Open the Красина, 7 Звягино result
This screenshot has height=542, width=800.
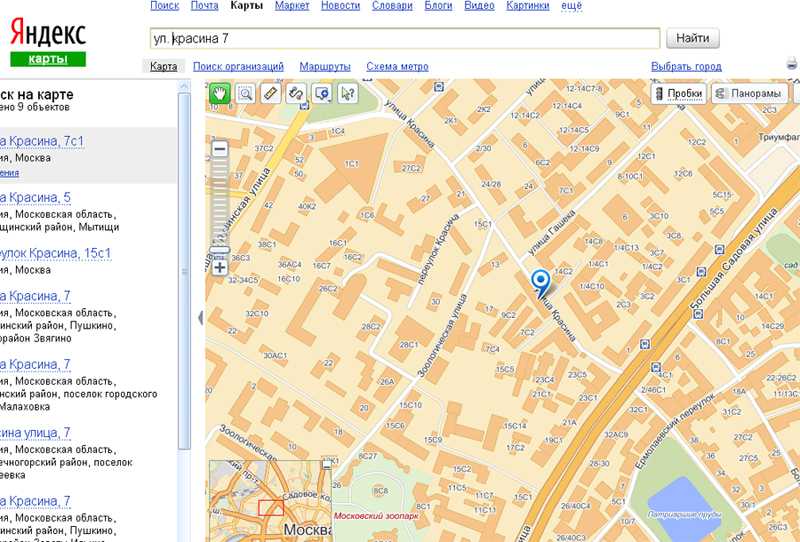coord(35,296)
